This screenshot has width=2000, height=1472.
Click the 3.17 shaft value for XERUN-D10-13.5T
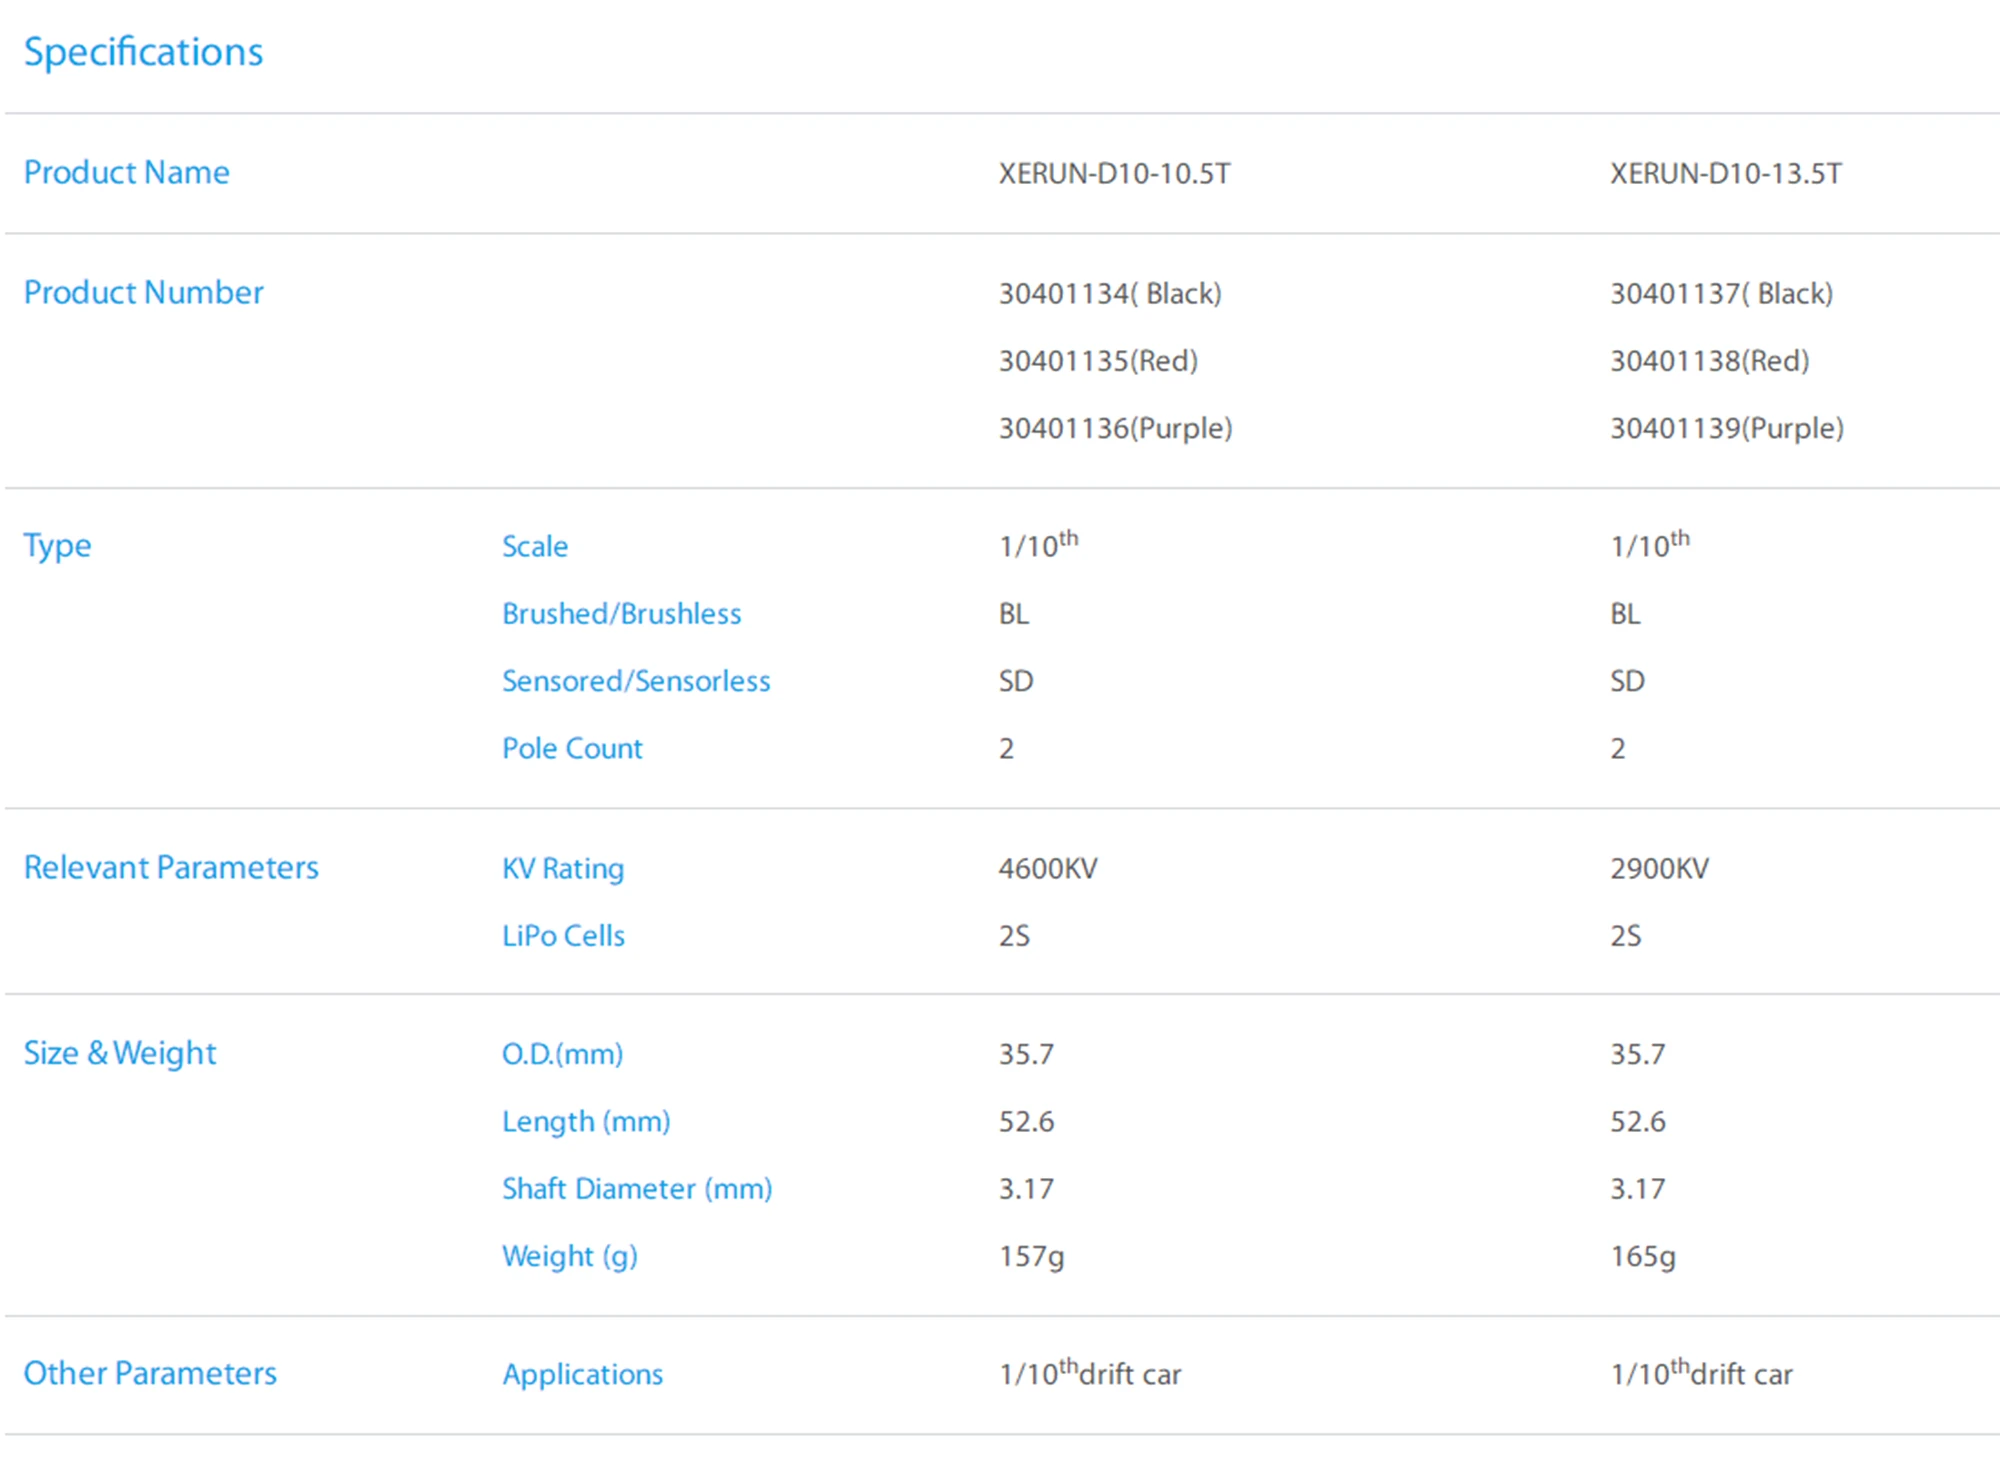point(1637,1188)
